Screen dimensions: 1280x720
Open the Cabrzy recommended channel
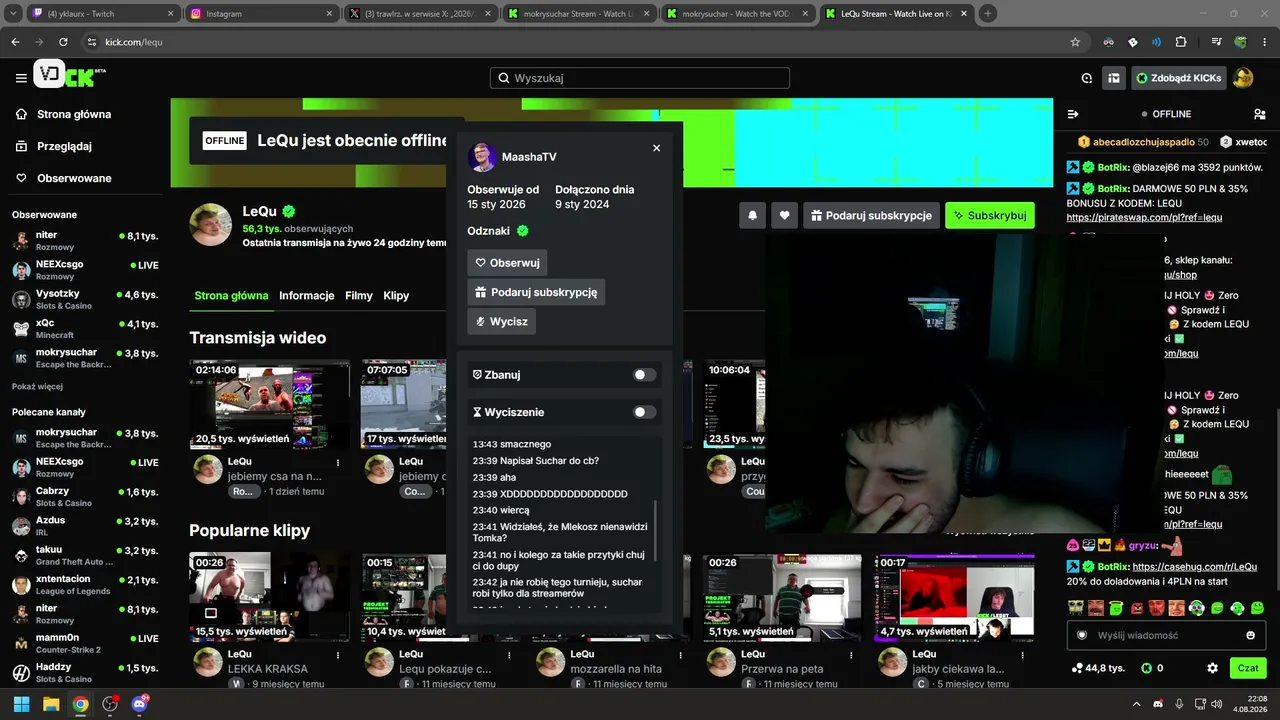85,497
